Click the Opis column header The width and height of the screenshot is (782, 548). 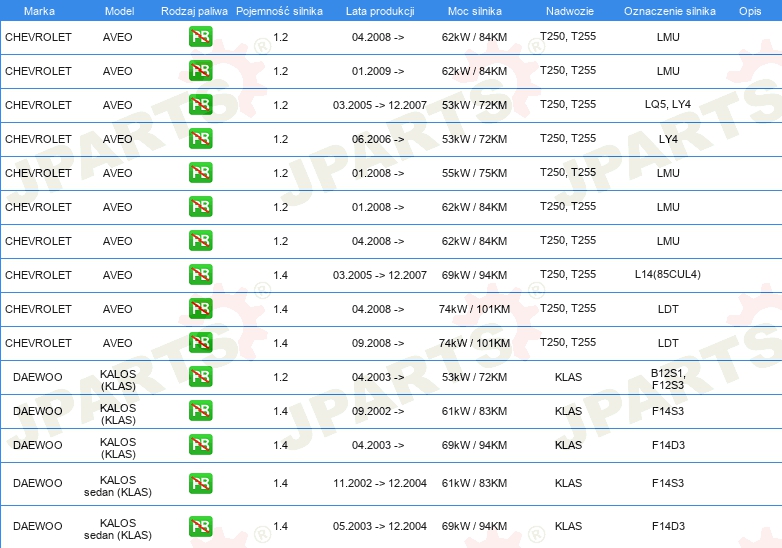[750, 11]
